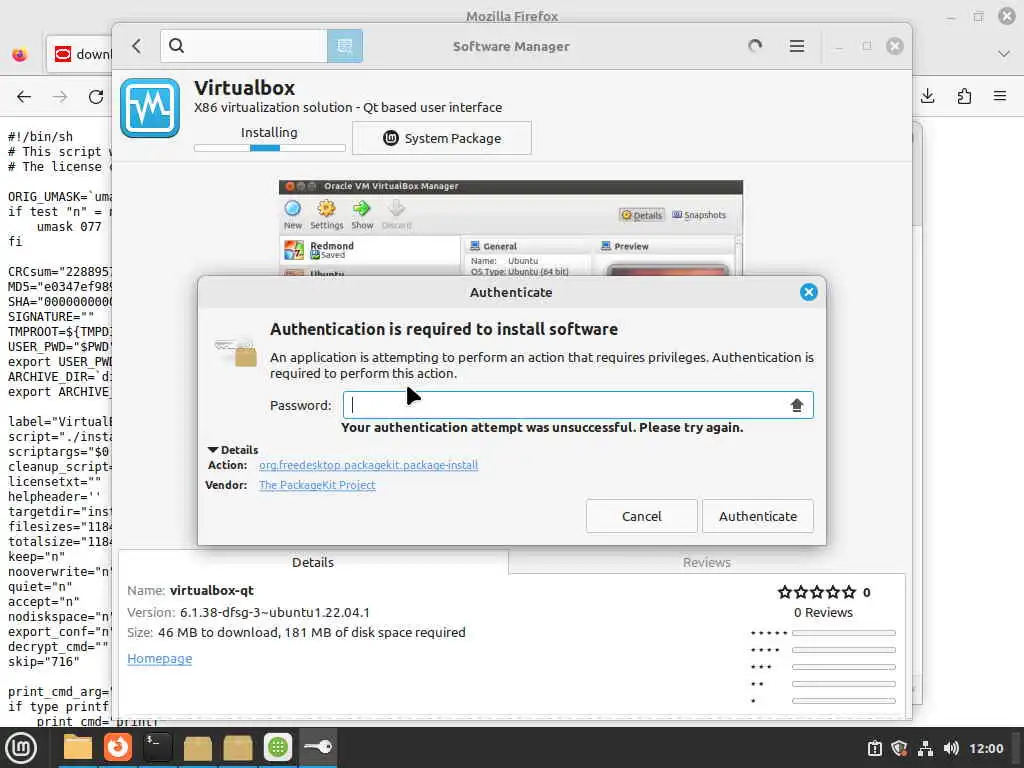Open the Files folder in the taskbar

coord(78,747)
